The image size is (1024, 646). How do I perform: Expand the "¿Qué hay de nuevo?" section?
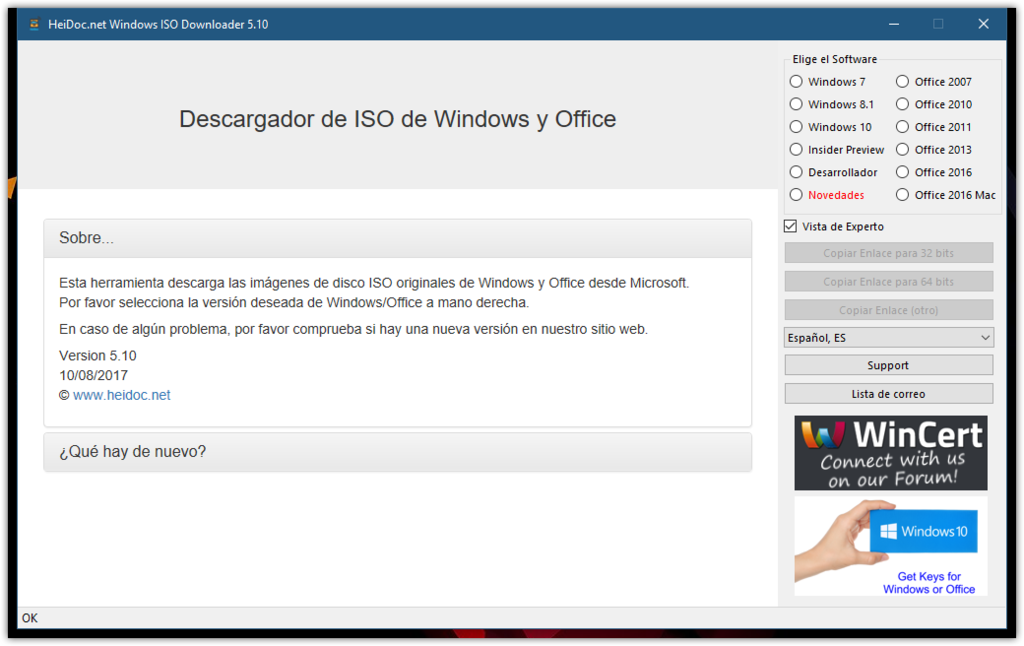click(x=397, y=452)
